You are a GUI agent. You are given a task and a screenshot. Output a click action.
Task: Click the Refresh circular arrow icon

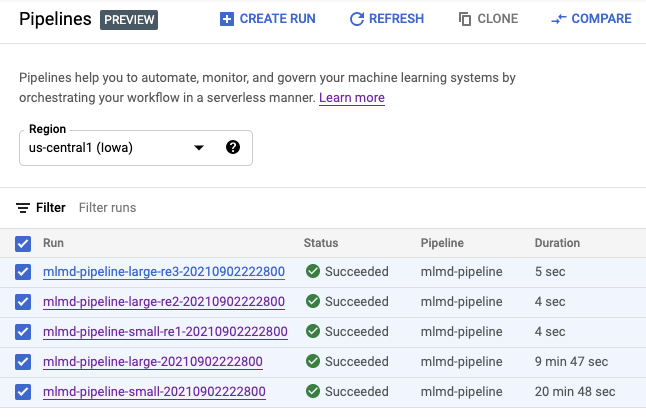tap(357, 19)
